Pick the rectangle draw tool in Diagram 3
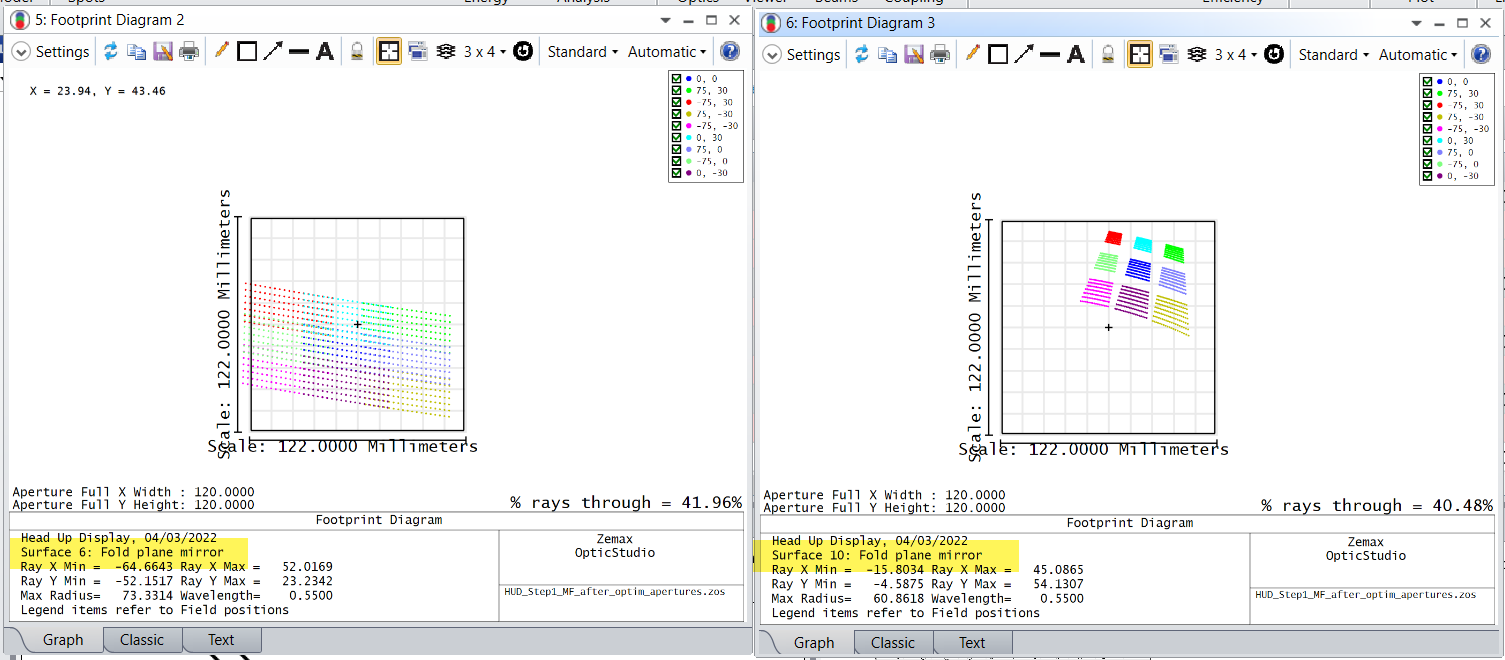1505x660 pixels. point(998,54)
